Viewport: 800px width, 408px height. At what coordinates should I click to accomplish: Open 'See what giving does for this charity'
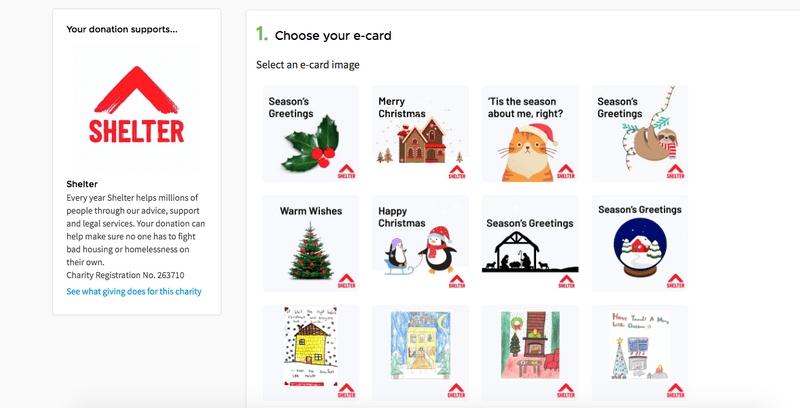134,292
